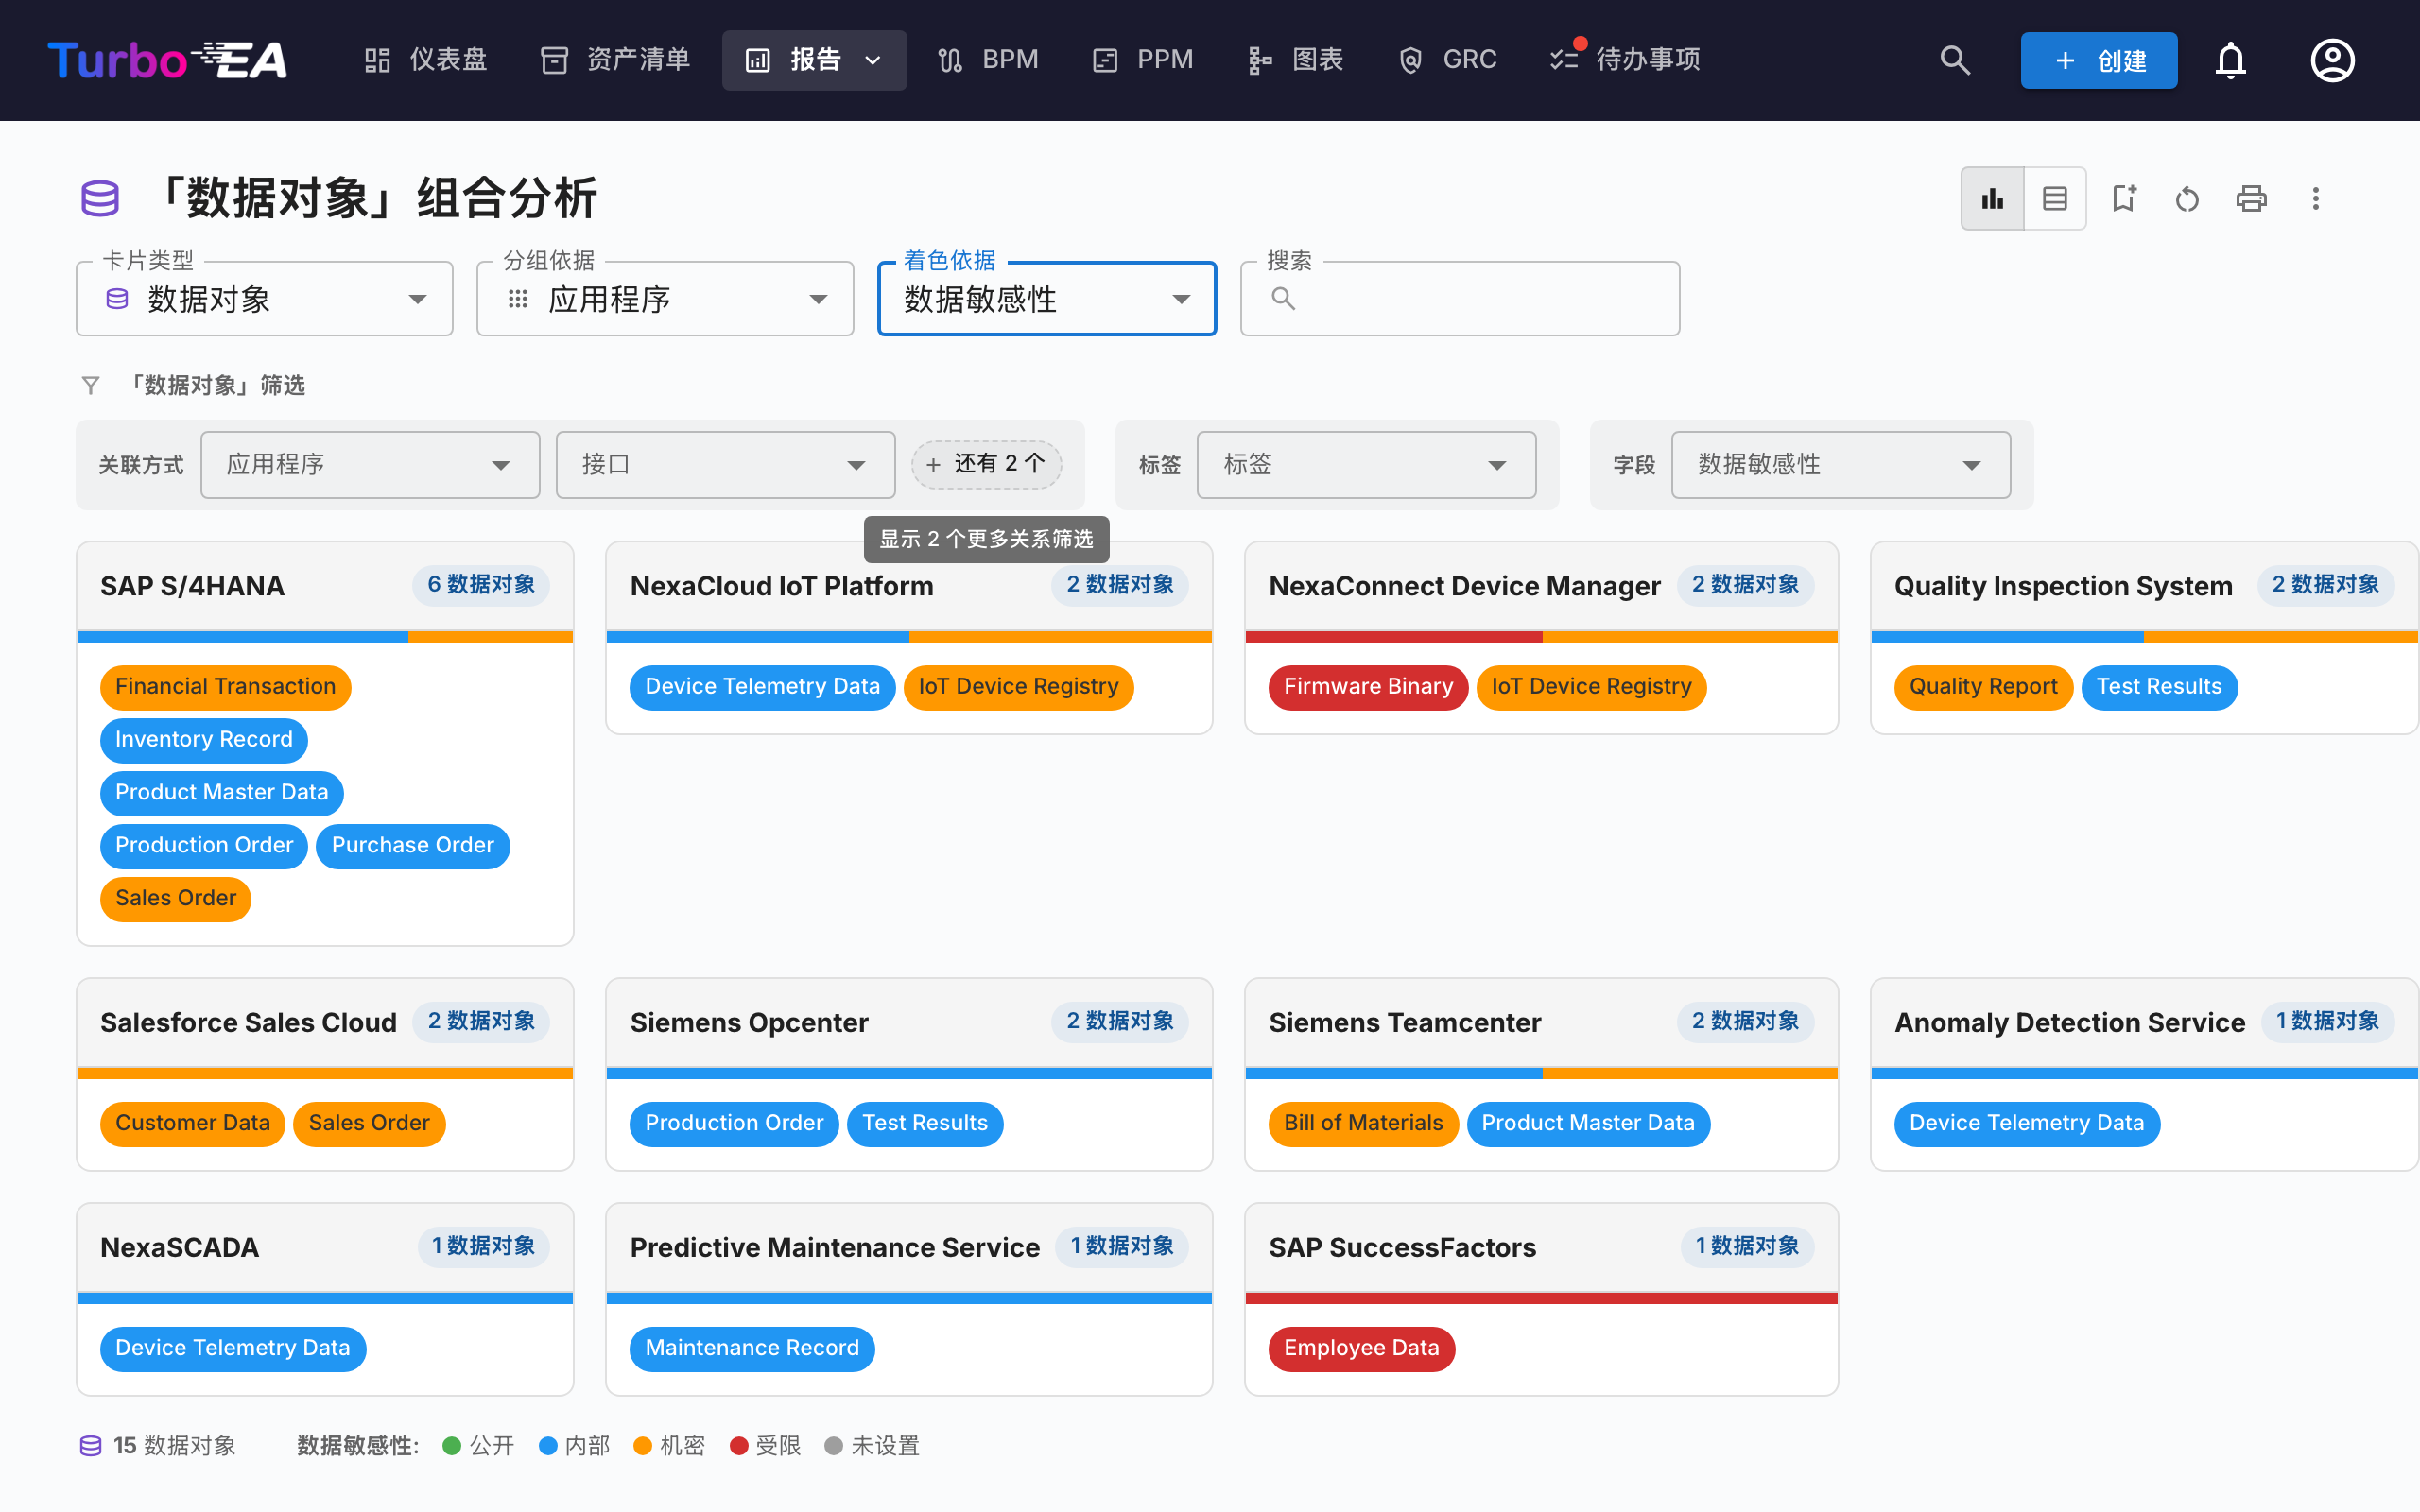The width and height of the screenshot is (2420, 1512).
Task: Open 接口 relation filter dropdown
Action: pyautogui.click(x=725, y=464)
